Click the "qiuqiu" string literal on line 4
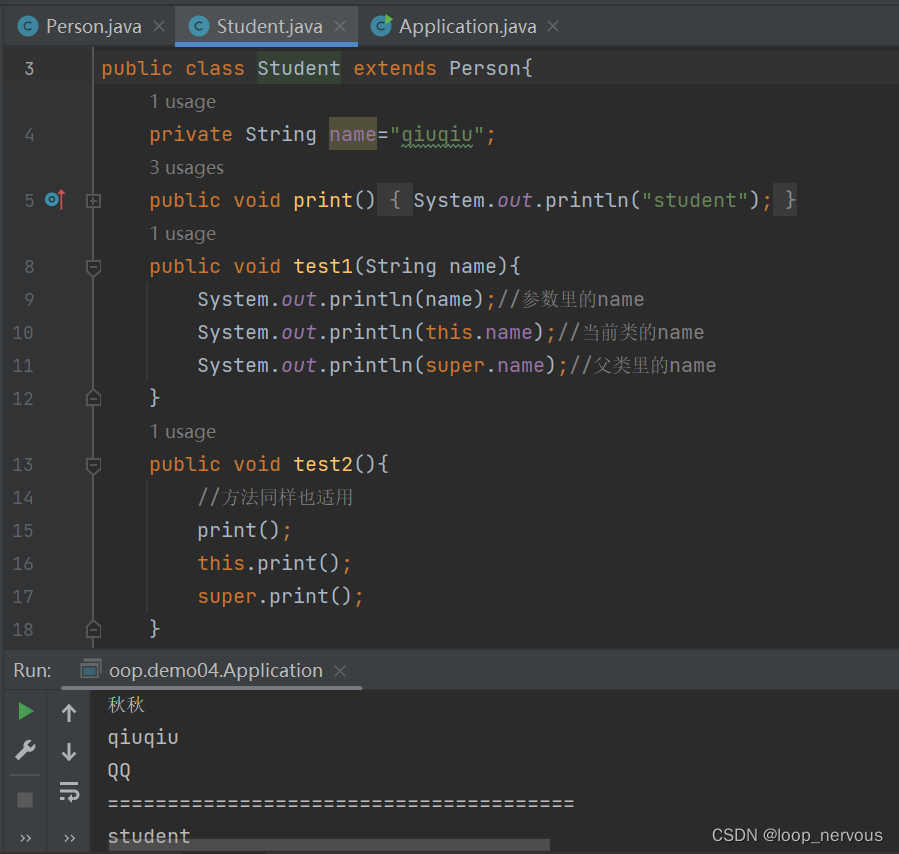Screen dimensions: 899x854 click(x=437, y=134)
